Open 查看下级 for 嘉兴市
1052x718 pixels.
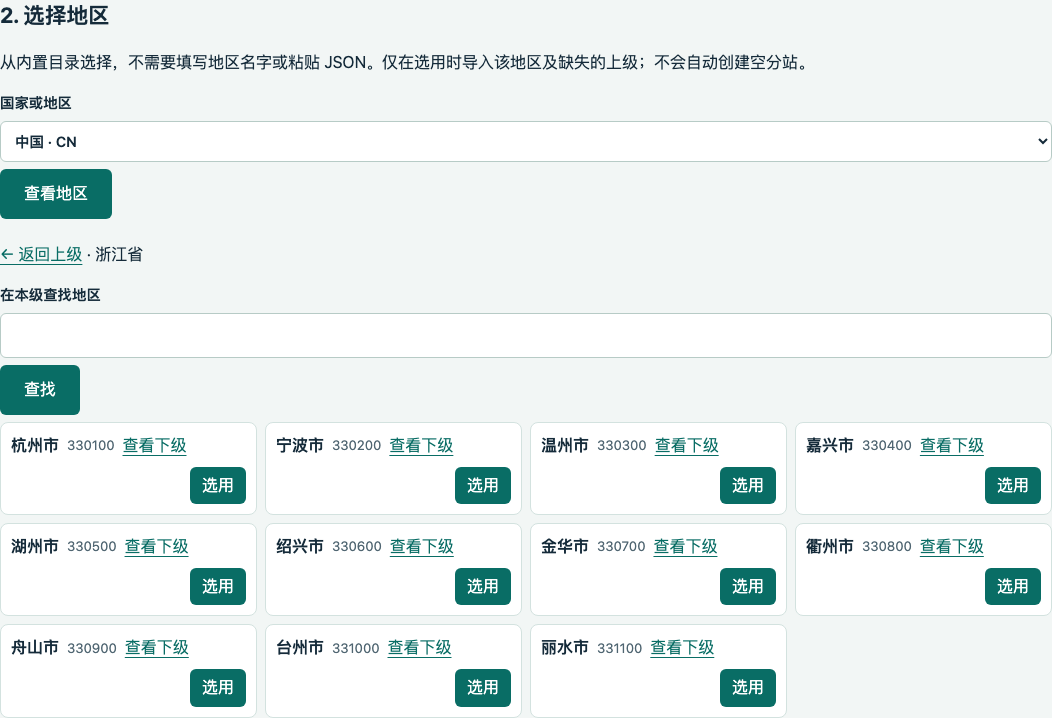[951, 446]
